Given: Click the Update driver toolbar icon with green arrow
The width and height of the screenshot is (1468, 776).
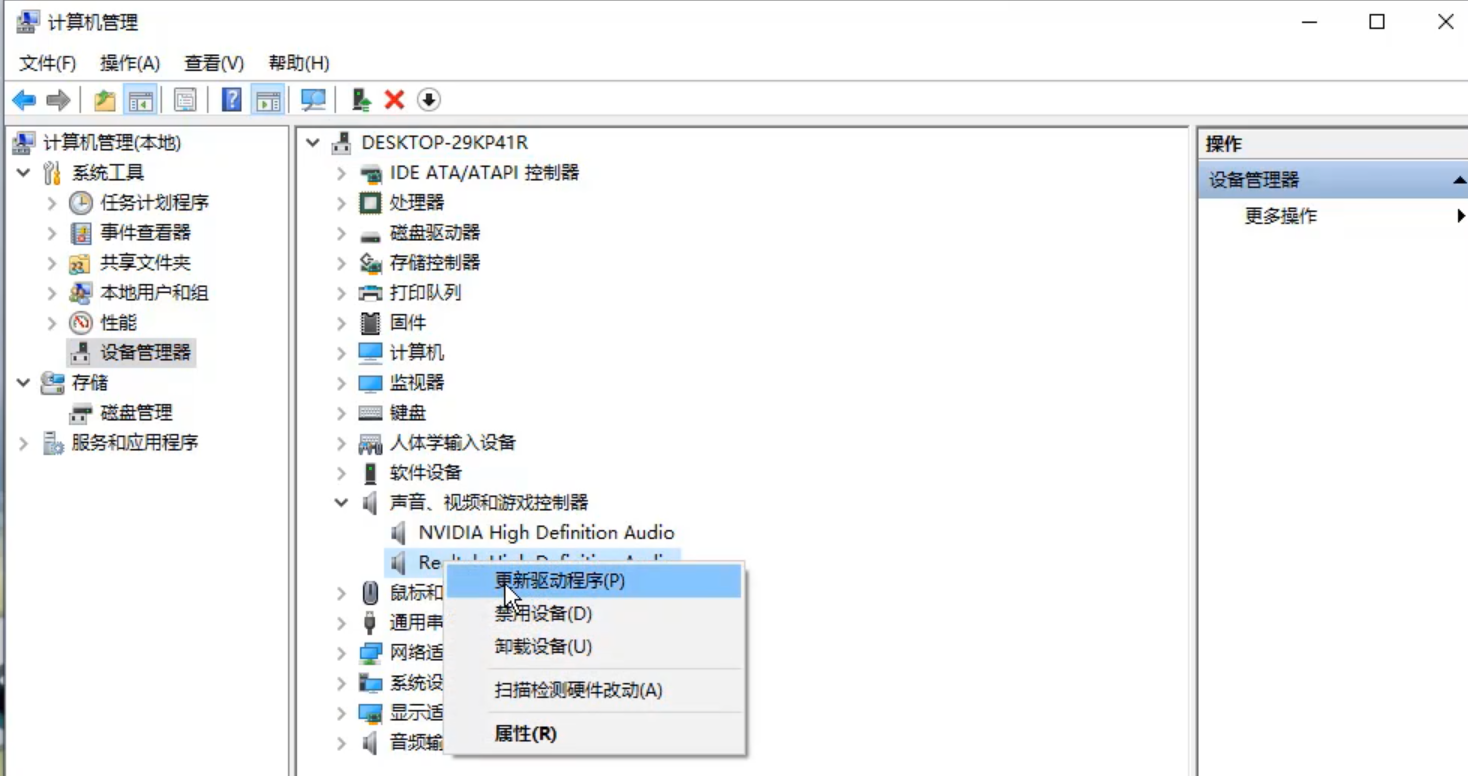Looking at the screenshot, I should (x=361, y=100).
